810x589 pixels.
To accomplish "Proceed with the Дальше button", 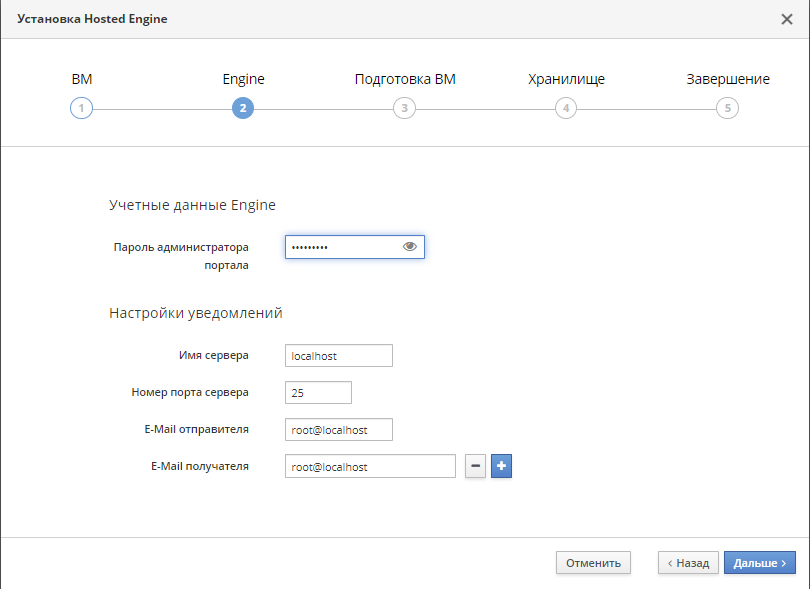I will click(x=759, y=563).
